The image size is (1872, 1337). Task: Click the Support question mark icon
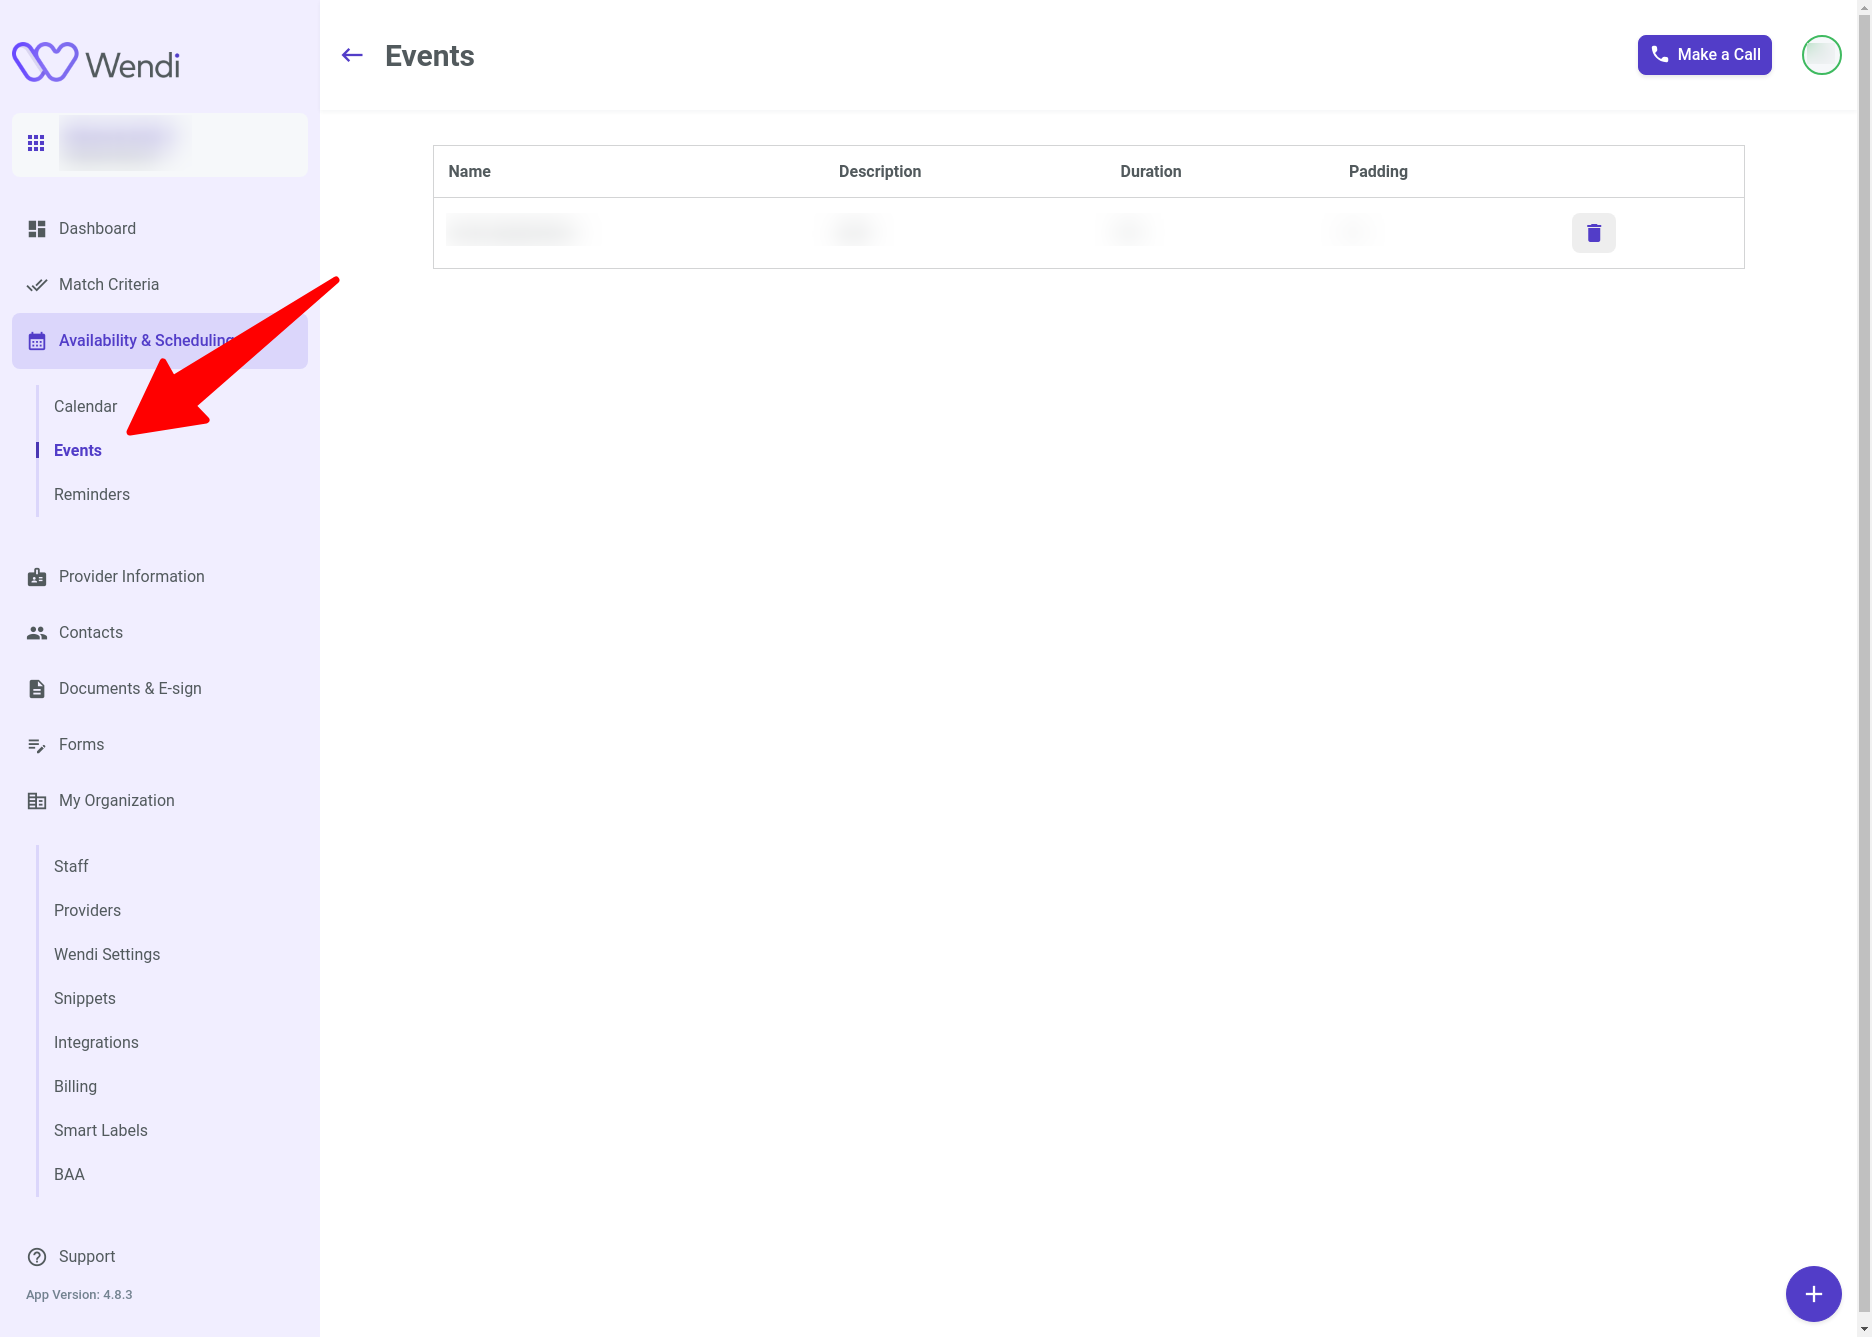point(37,1257)
